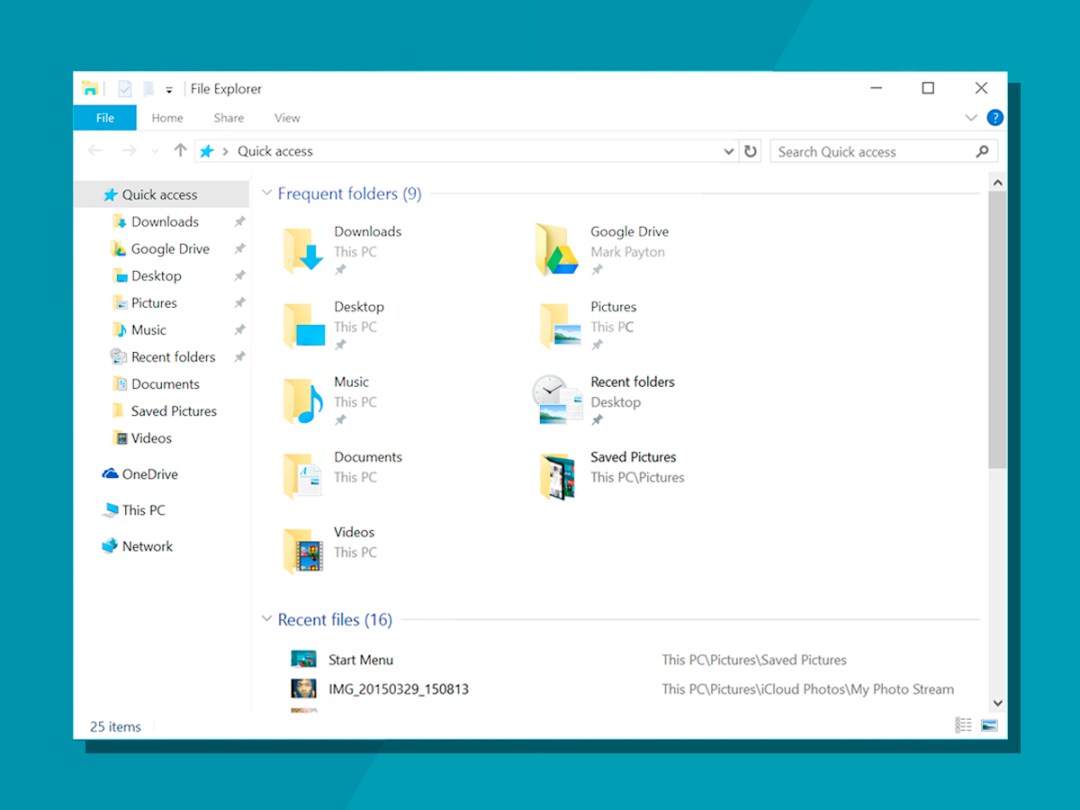1080x810 pixels.
Task: Switch to the View ribbon tab
Action: [x=287, y=118]
